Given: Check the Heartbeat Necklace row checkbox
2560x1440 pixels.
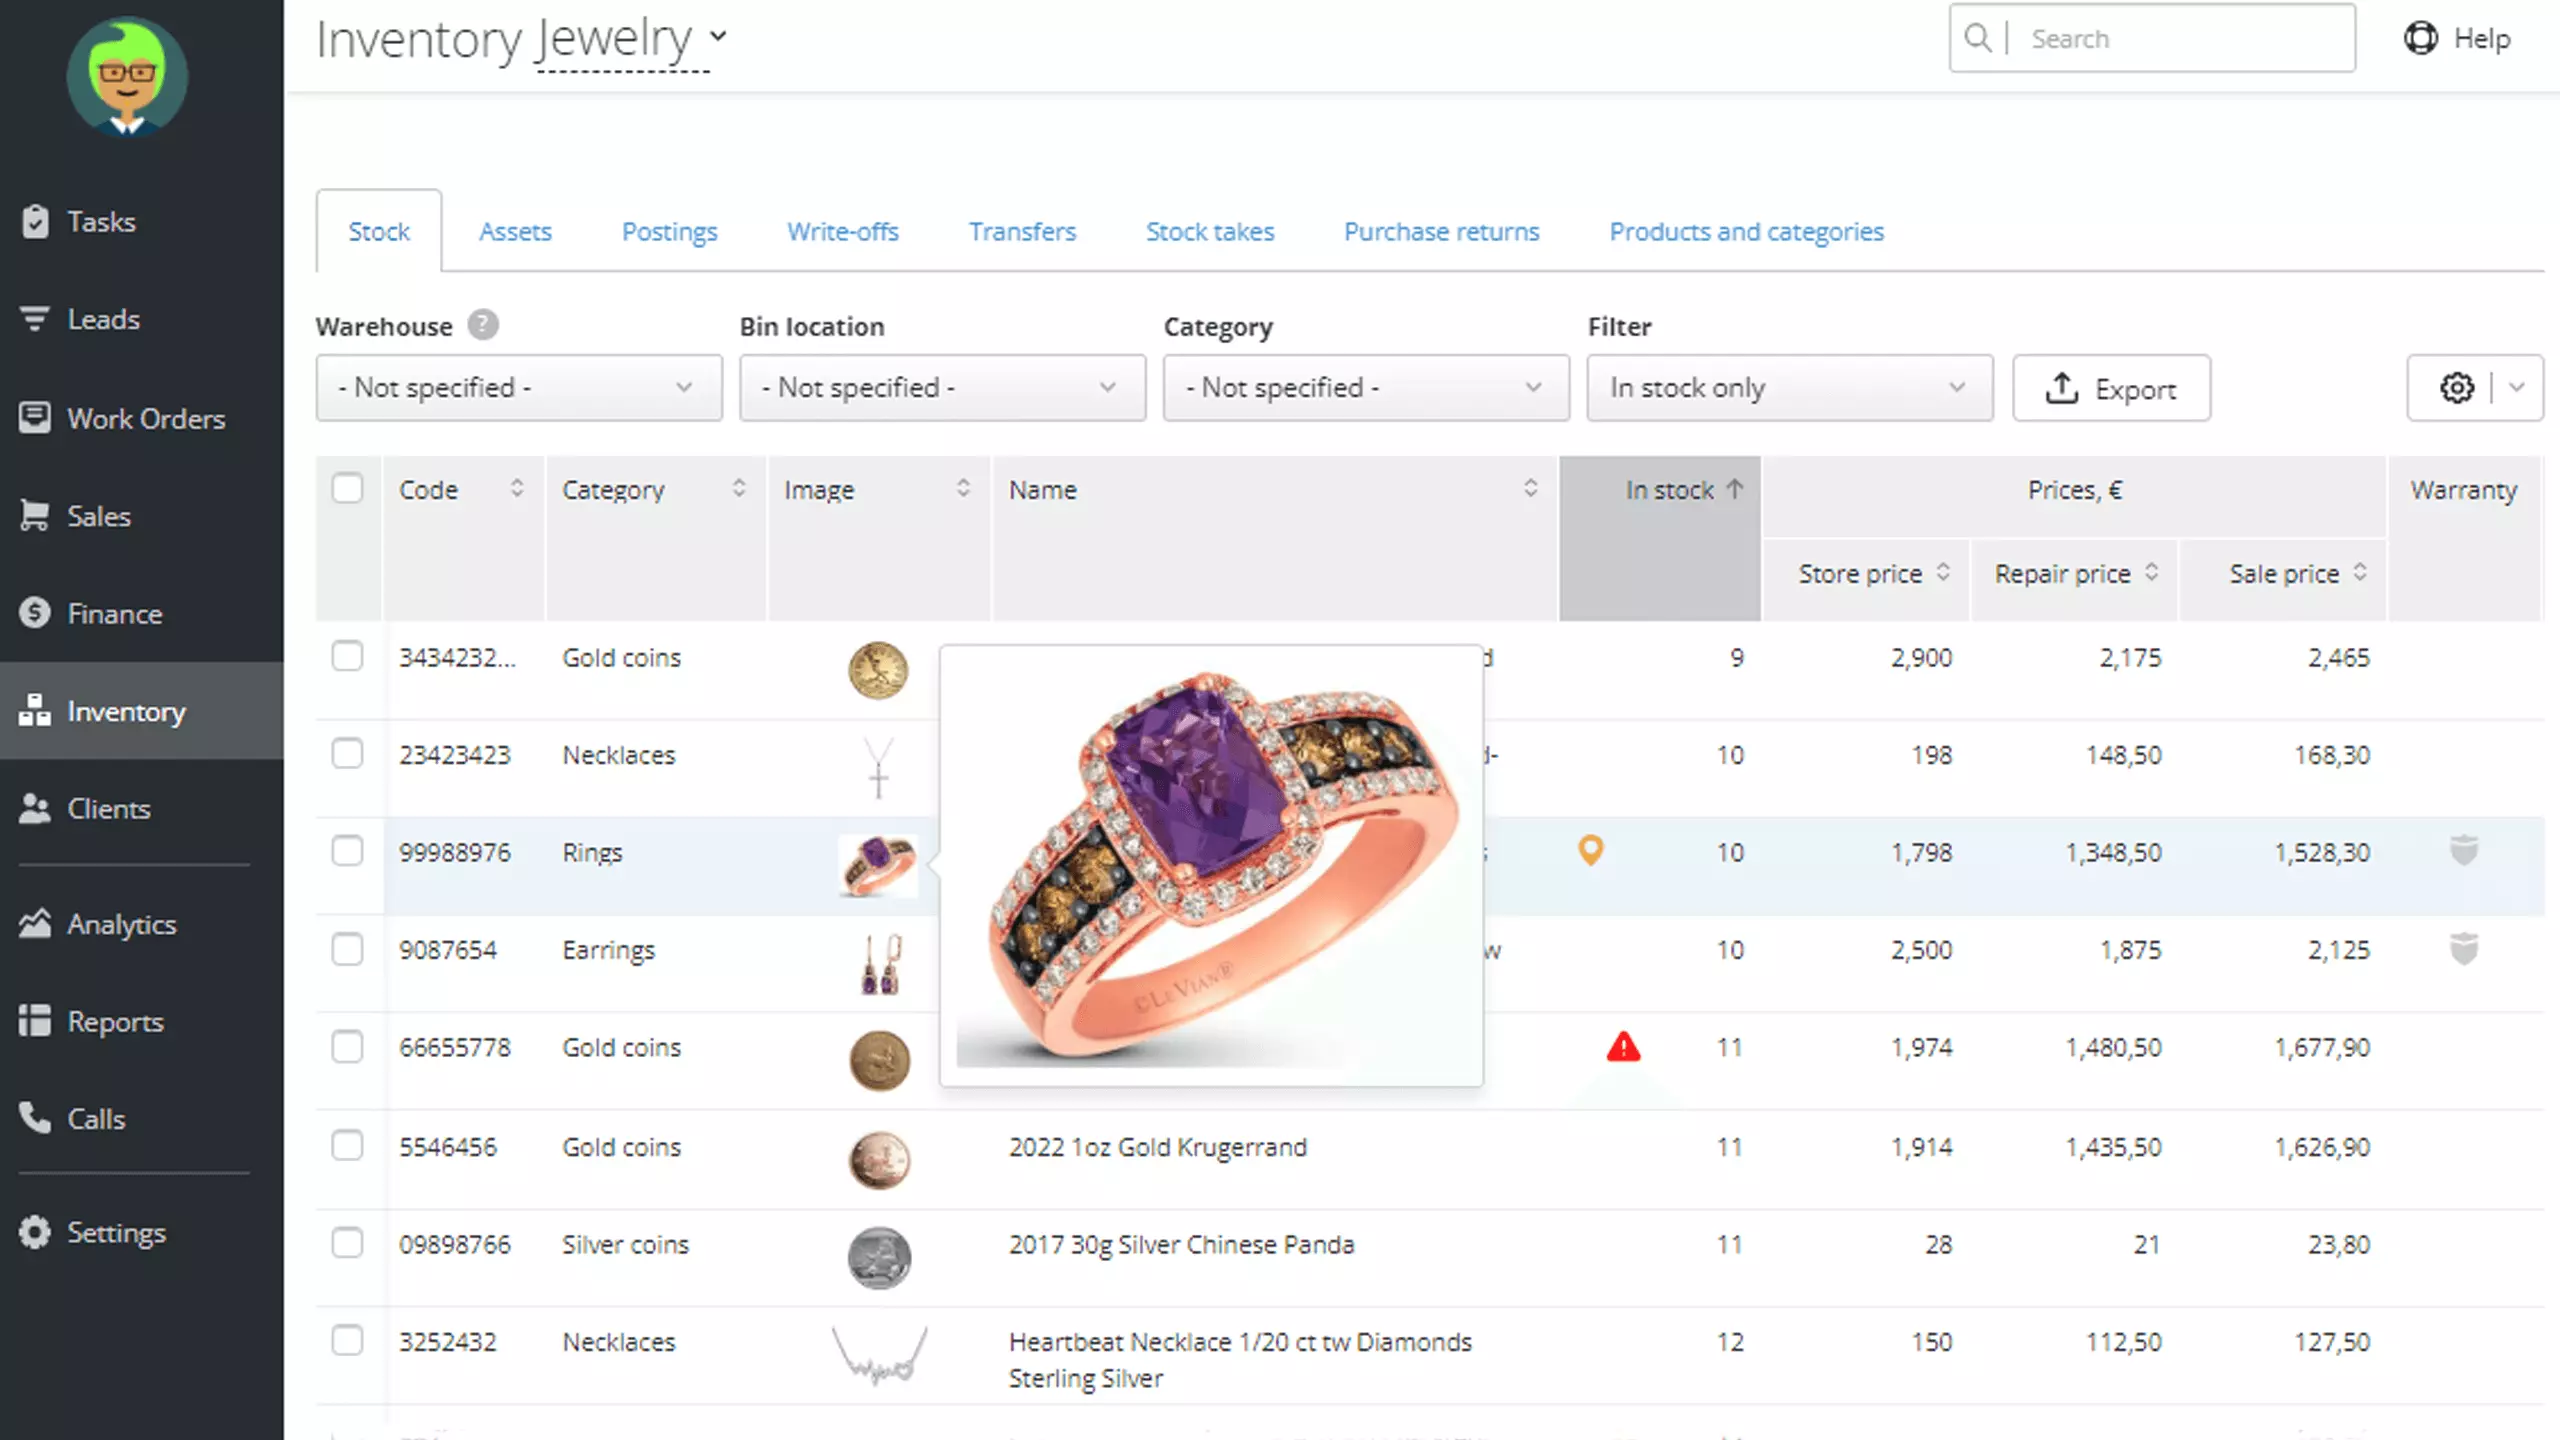Looking at the screenshot, I should coord(348,1342).
